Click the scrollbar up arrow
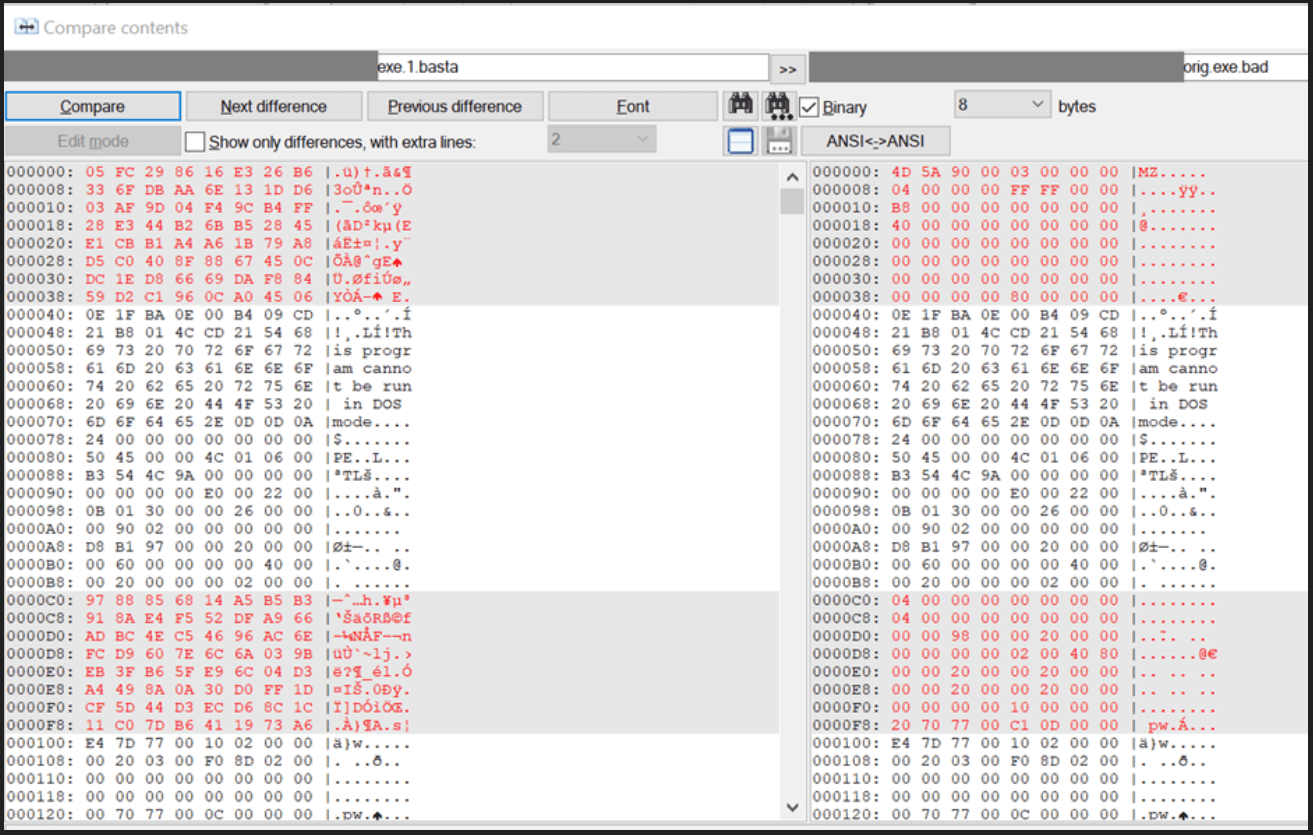Screen dimensions: 1313x835 coord(793,177)
